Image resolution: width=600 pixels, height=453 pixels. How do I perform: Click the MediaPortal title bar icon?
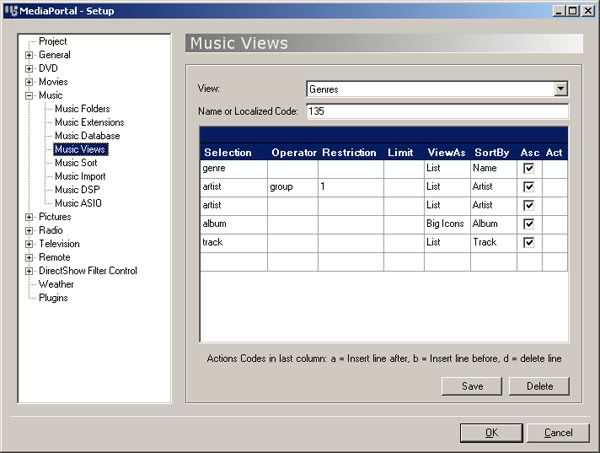point(11,11)
